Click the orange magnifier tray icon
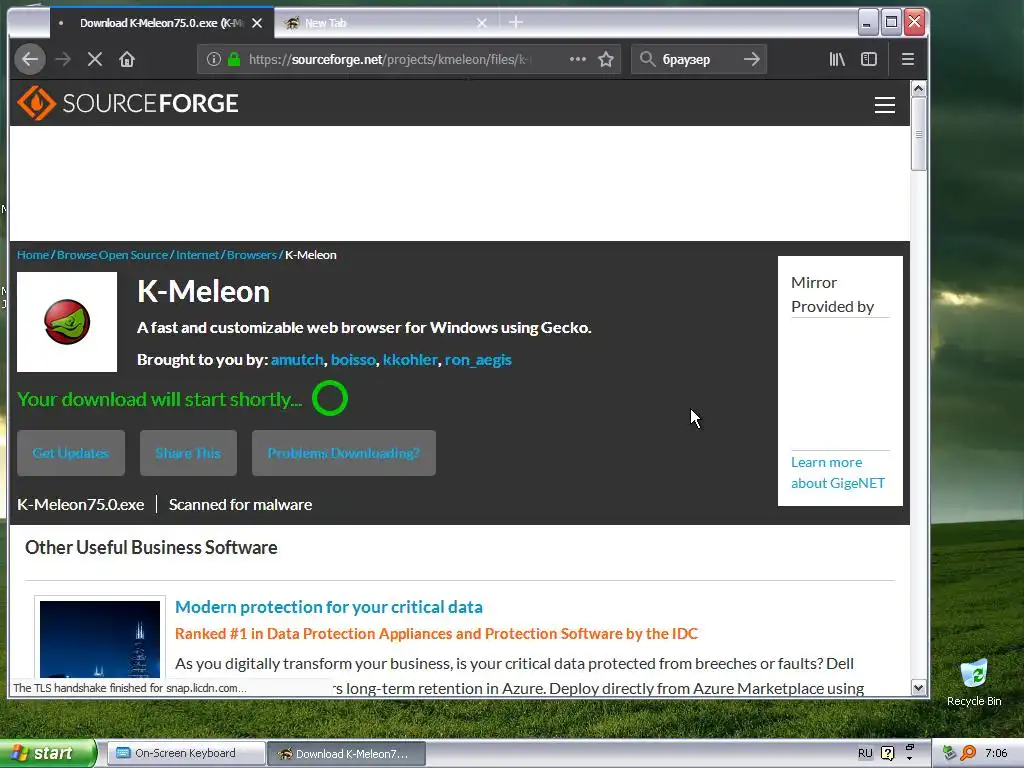Viewport: 1024px width, 768px height. pyautogui.click(x=968, y=754)
